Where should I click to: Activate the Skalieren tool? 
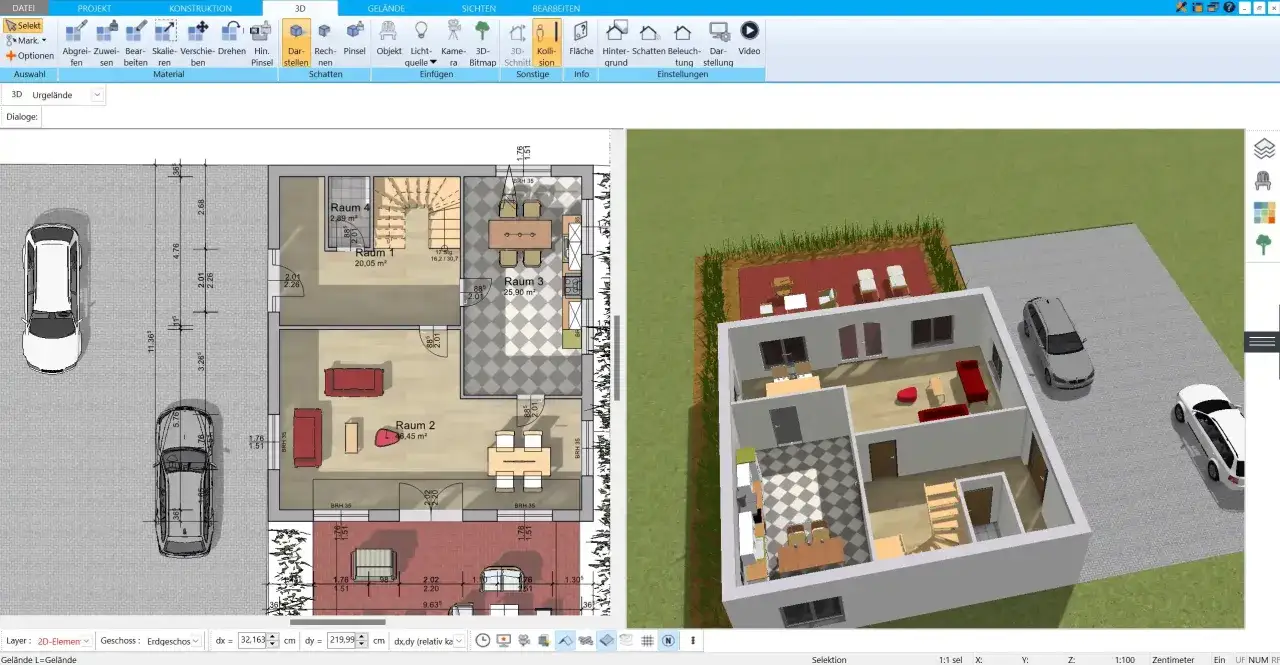pyautogui.click(x=165, y=43)
